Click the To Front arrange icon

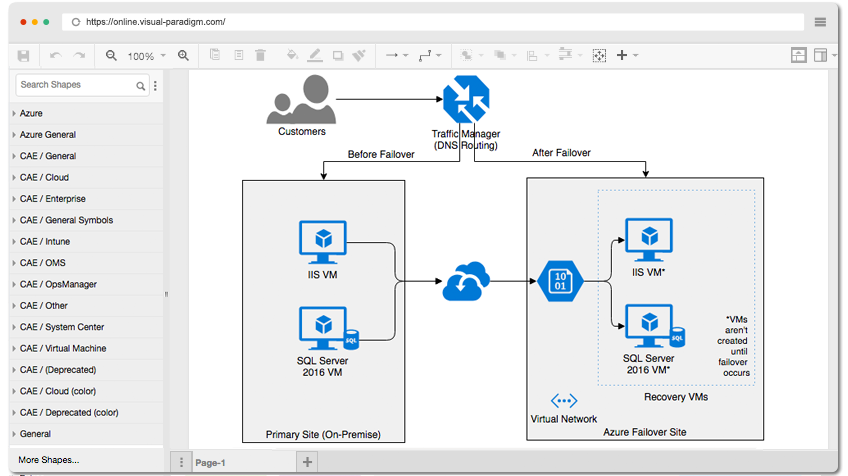coord(466,55)
